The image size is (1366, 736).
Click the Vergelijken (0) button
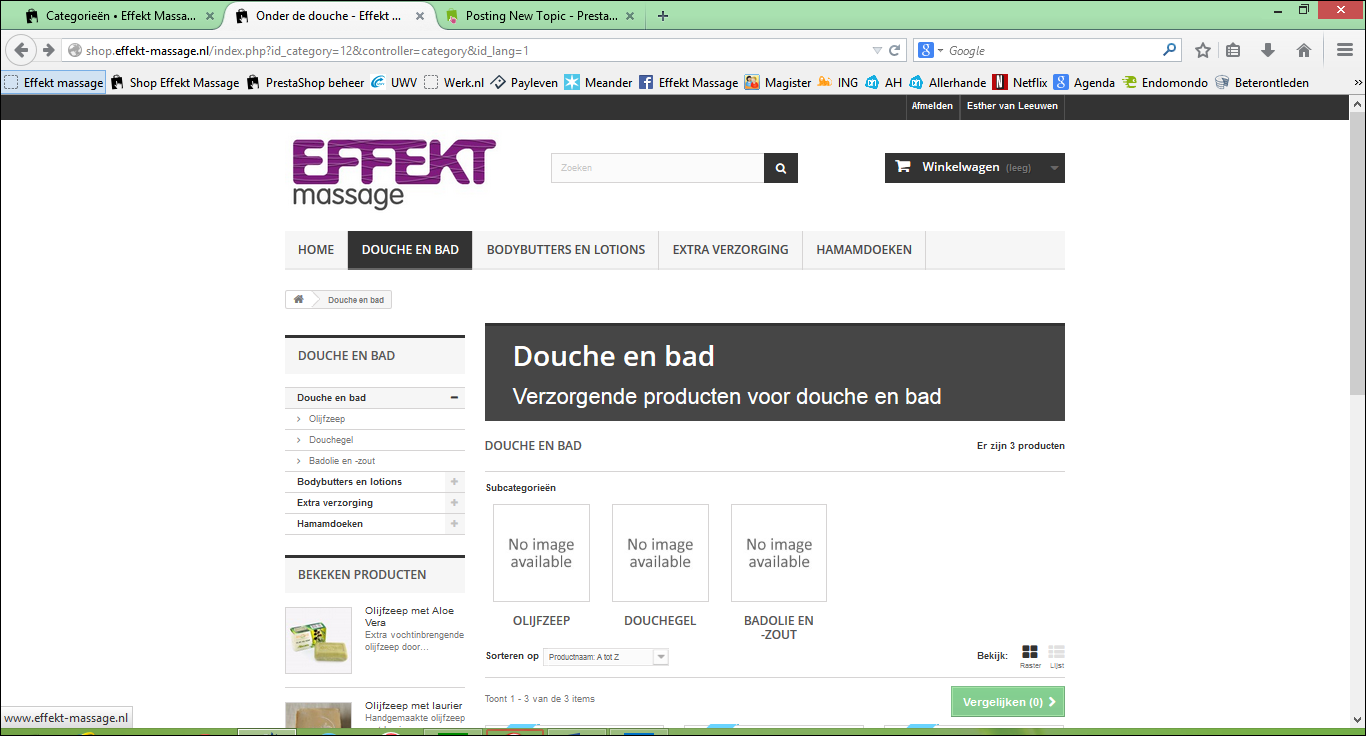[1008, 702]
